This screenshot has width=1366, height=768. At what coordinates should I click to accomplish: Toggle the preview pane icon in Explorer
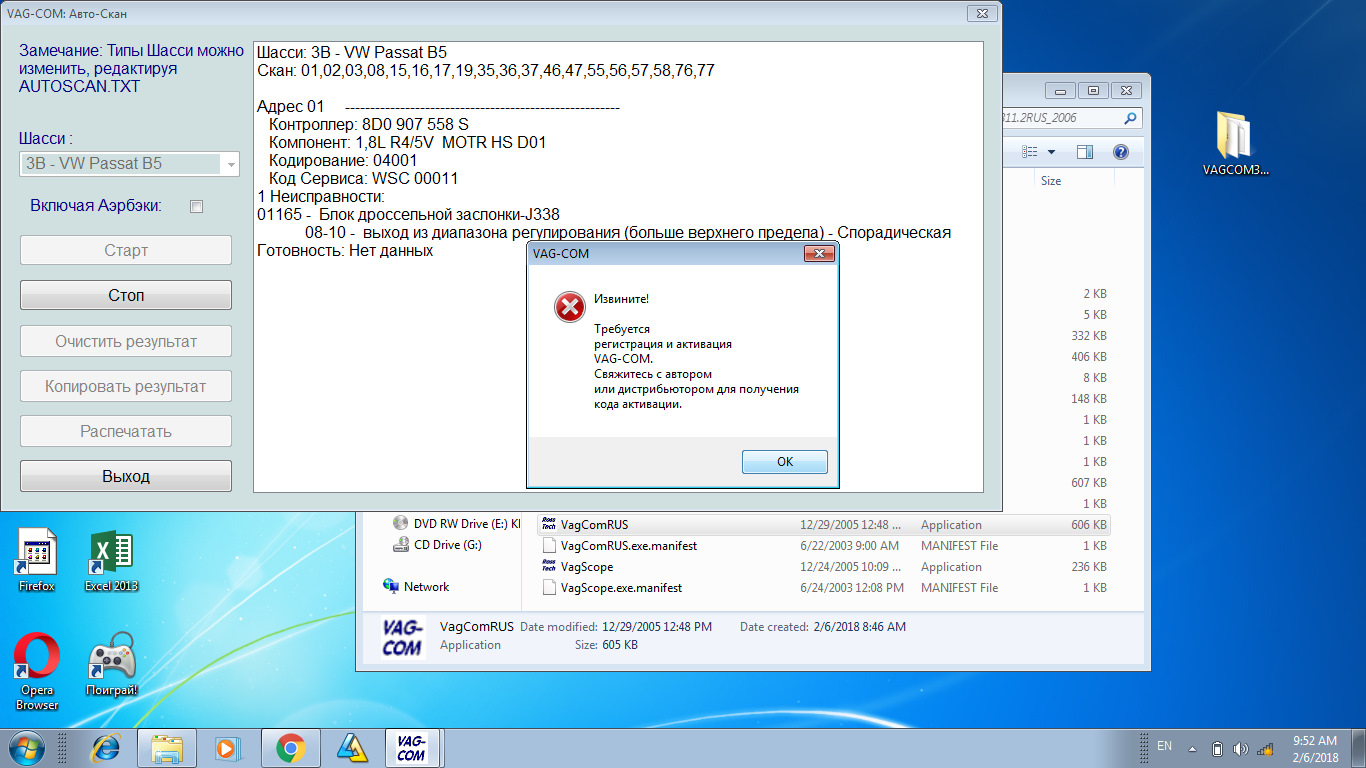pos(1085,152)
